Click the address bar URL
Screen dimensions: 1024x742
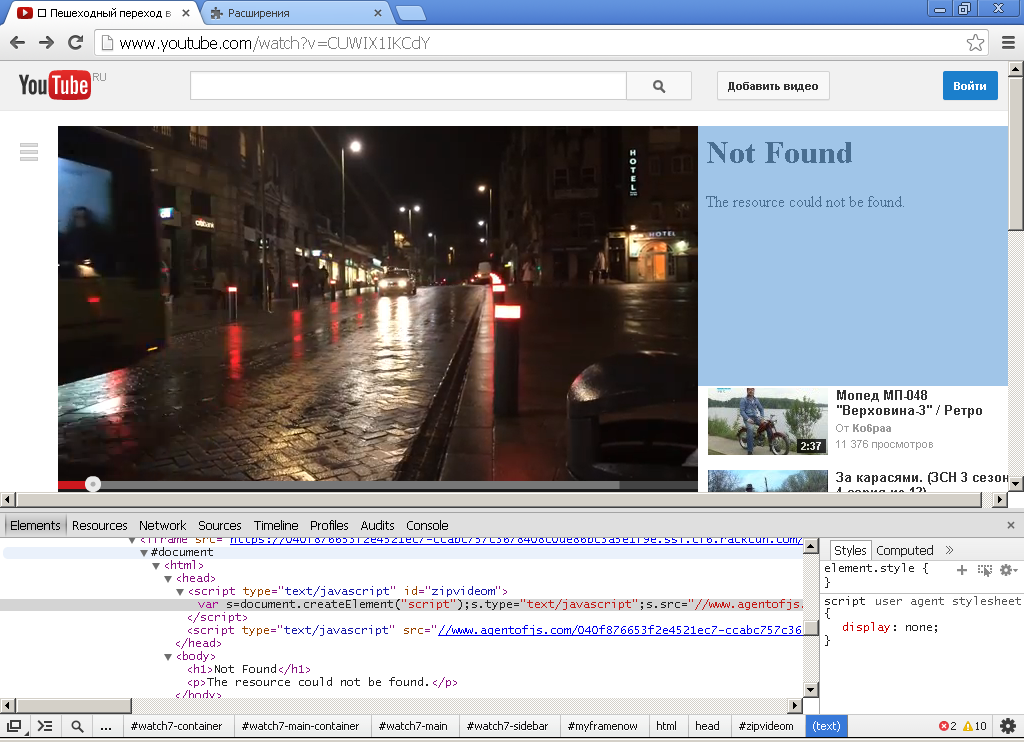[x=274, y=43]
